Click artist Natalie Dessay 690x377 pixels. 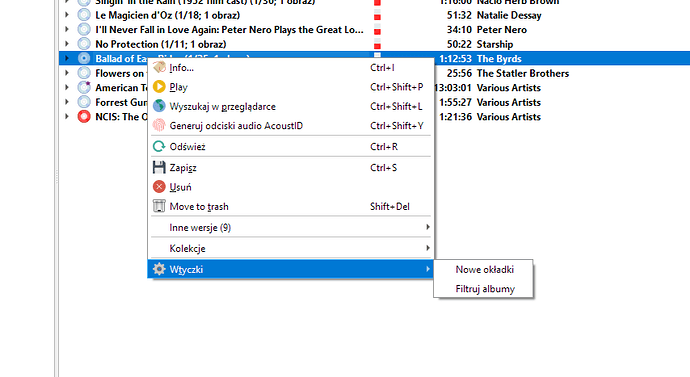pos(509,15)
